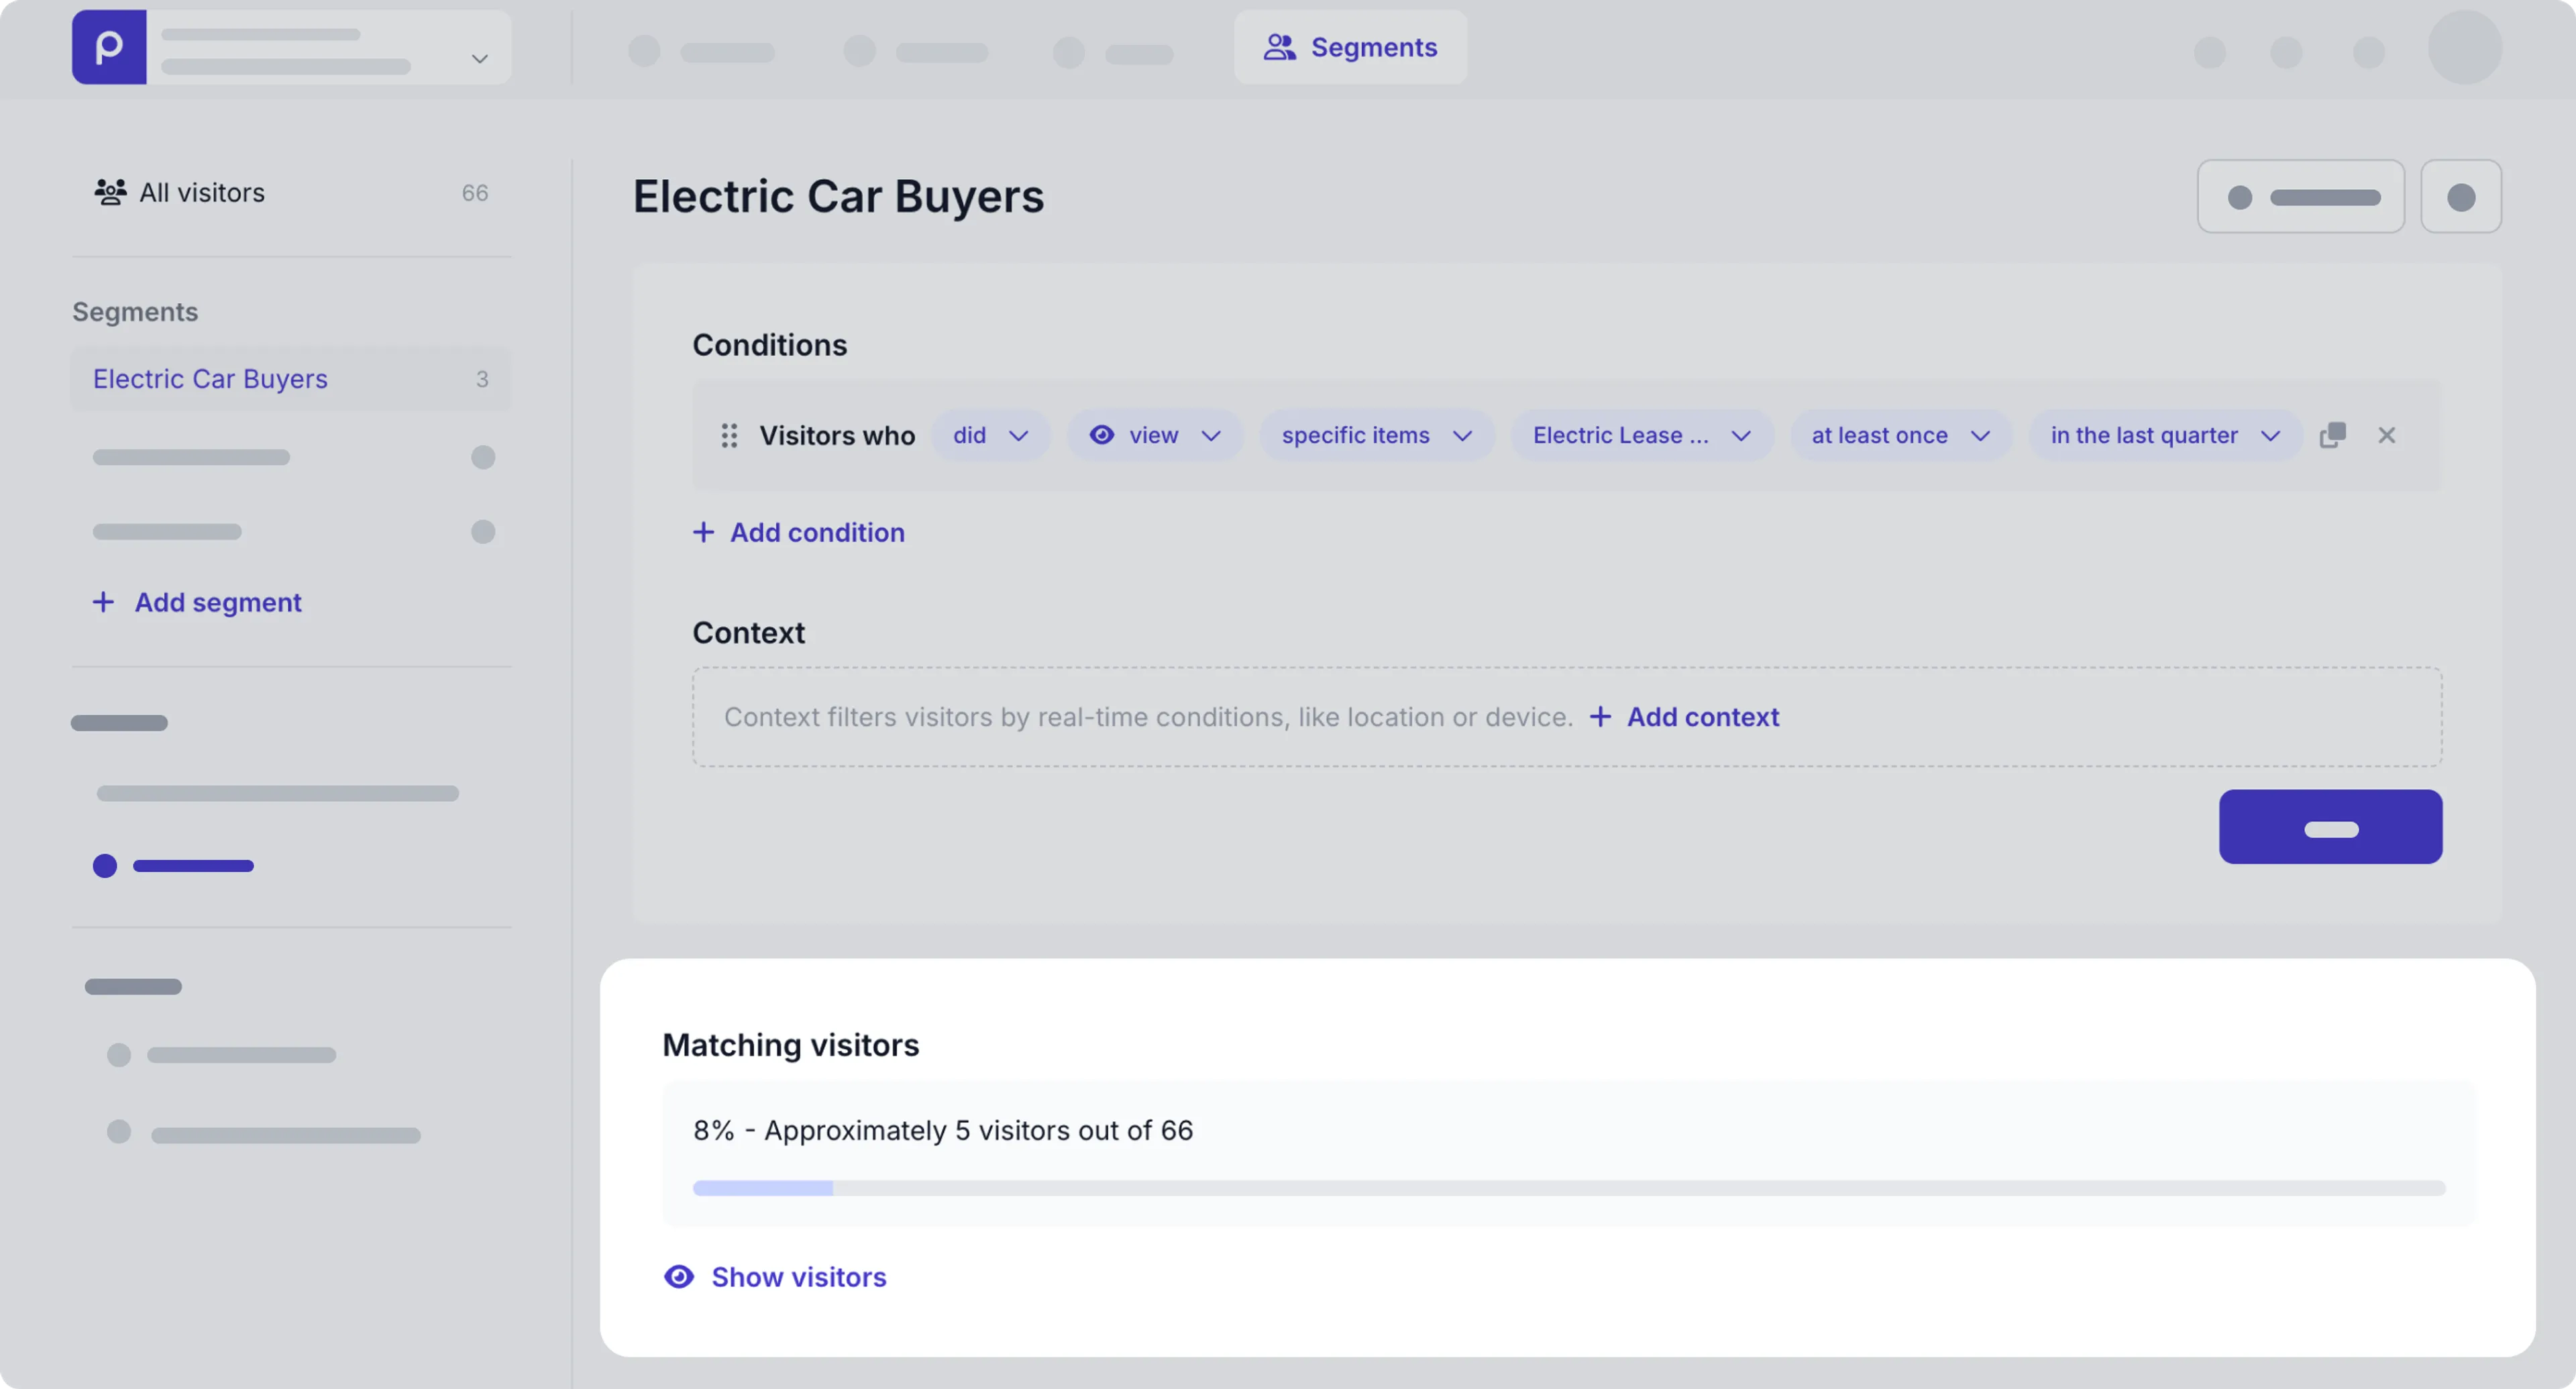This screenshot has width=2576, height=1389.
Task: Open the 'in the last quarter' dropdown
Action: (2164, 435)
